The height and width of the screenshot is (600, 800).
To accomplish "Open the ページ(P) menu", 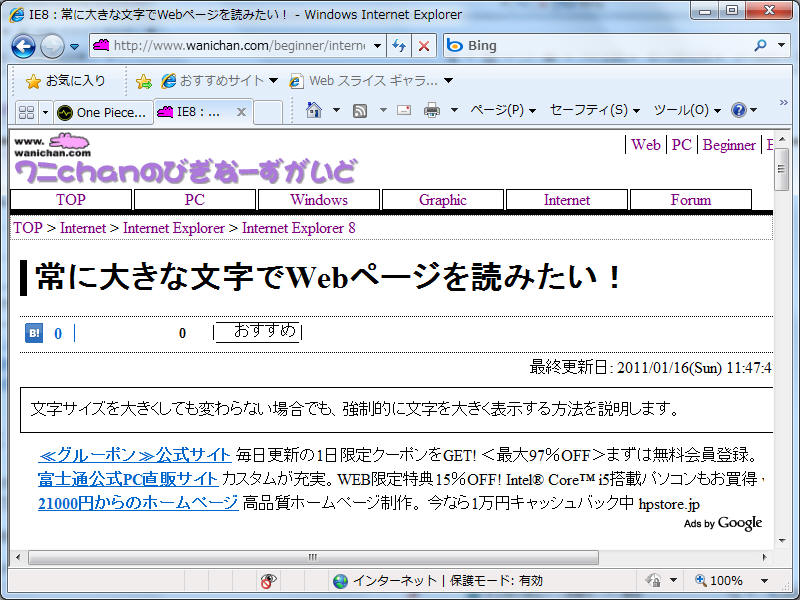I will [x=503, y=110].
